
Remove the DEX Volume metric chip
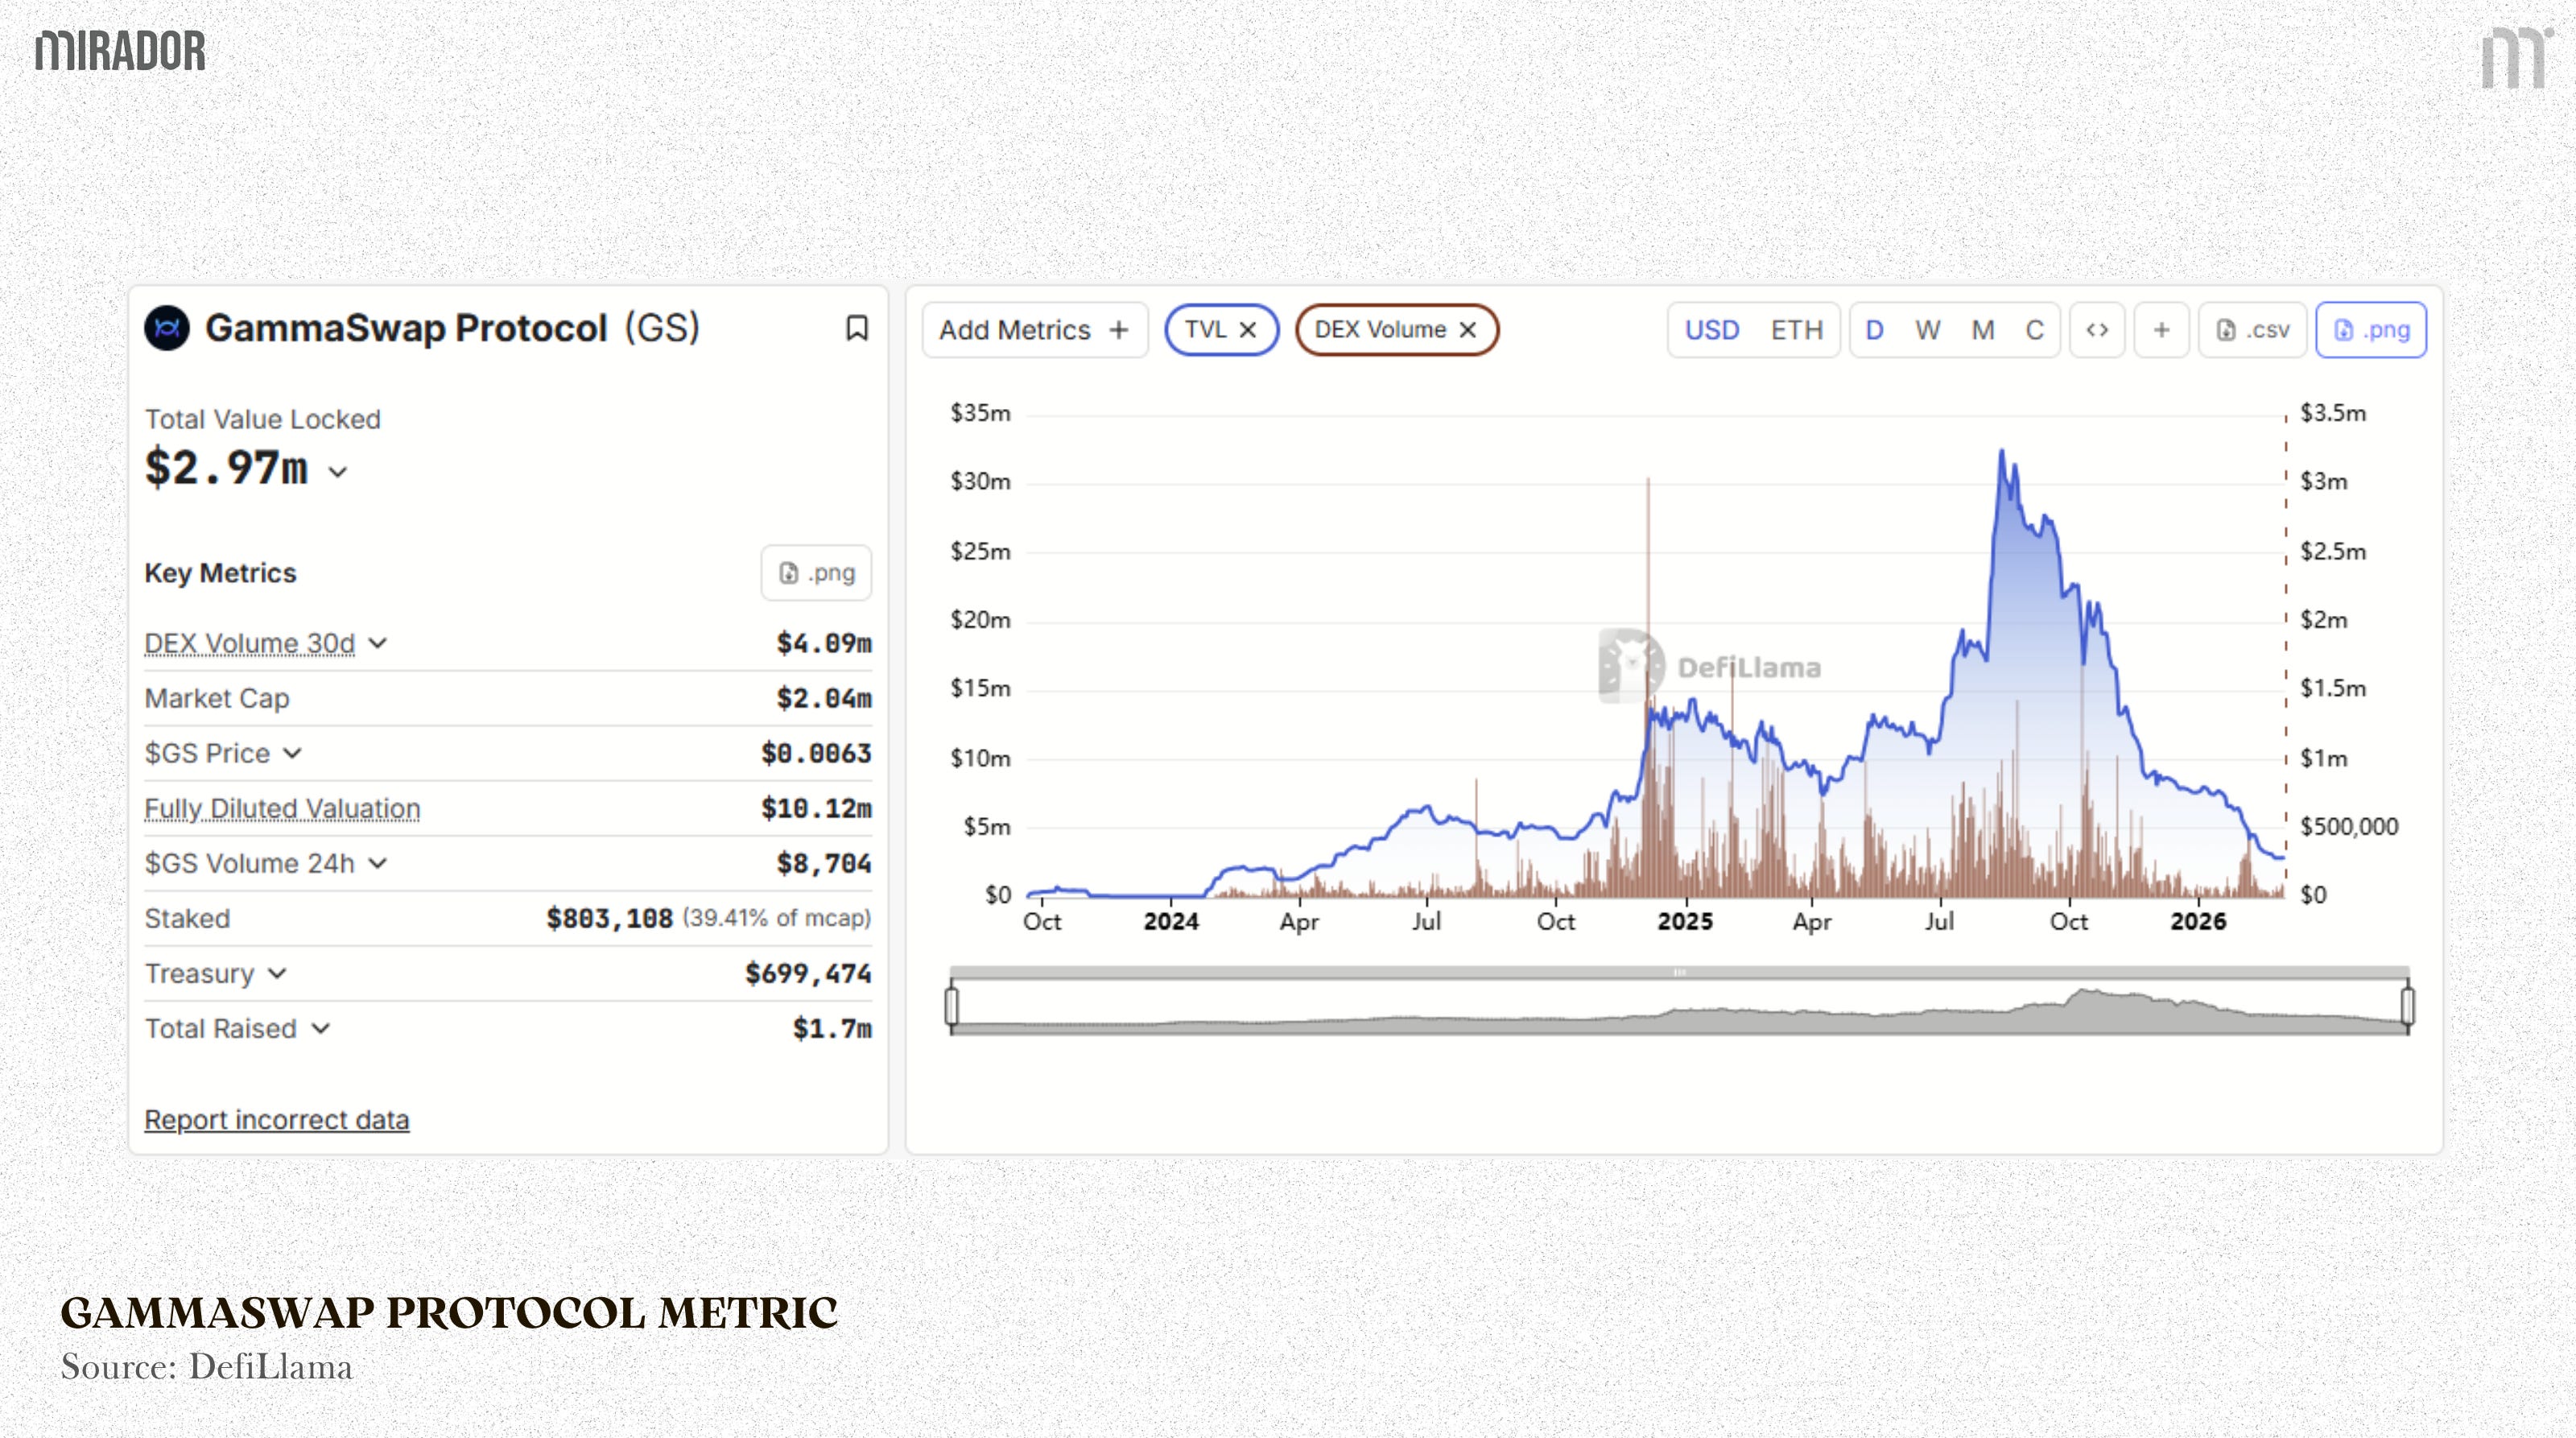[x=1468, y=330]
